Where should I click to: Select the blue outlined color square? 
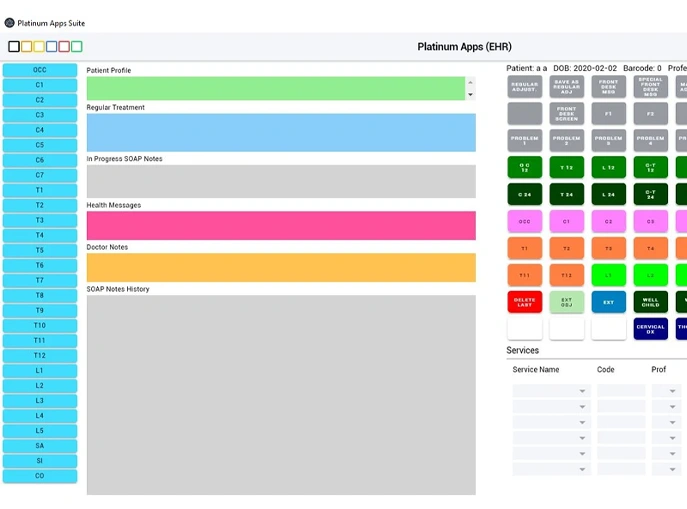click(52, 46)
